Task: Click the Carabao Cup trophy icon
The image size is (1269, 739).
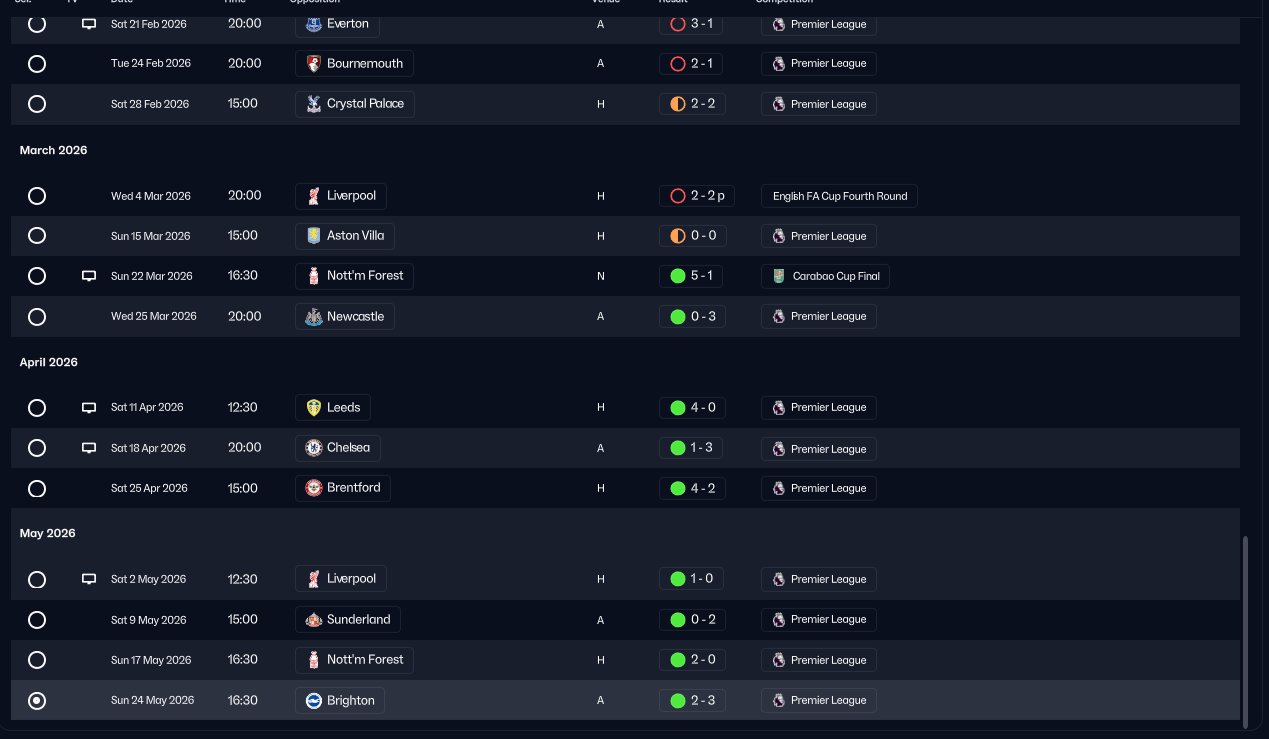Action: [779, 276]
